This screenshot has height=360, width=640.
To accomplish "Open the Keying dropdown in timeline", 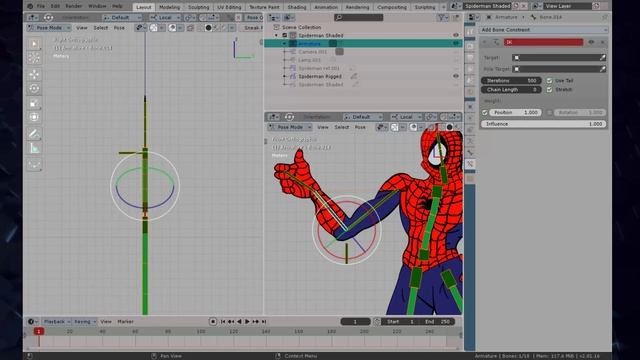I will click(84, 322).
